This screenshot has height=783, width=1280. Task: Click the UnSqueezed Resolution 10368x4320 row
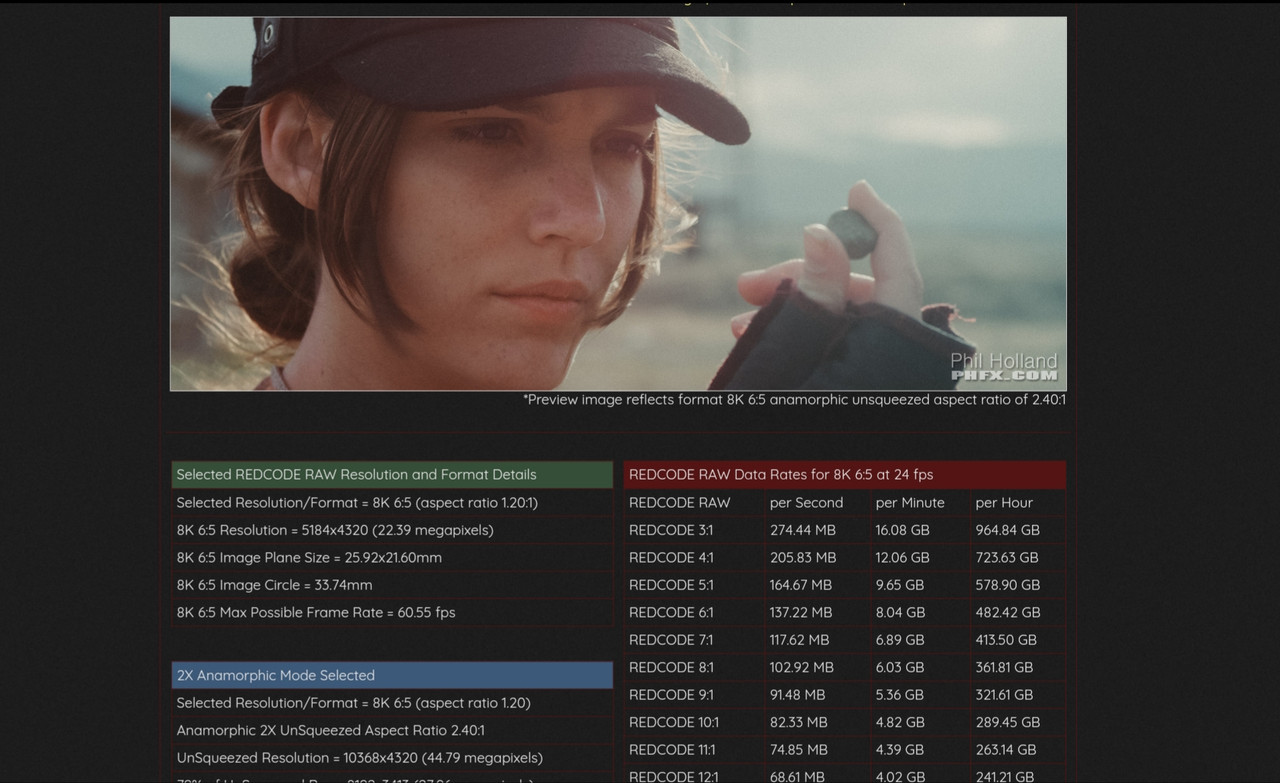click(392, 758)
